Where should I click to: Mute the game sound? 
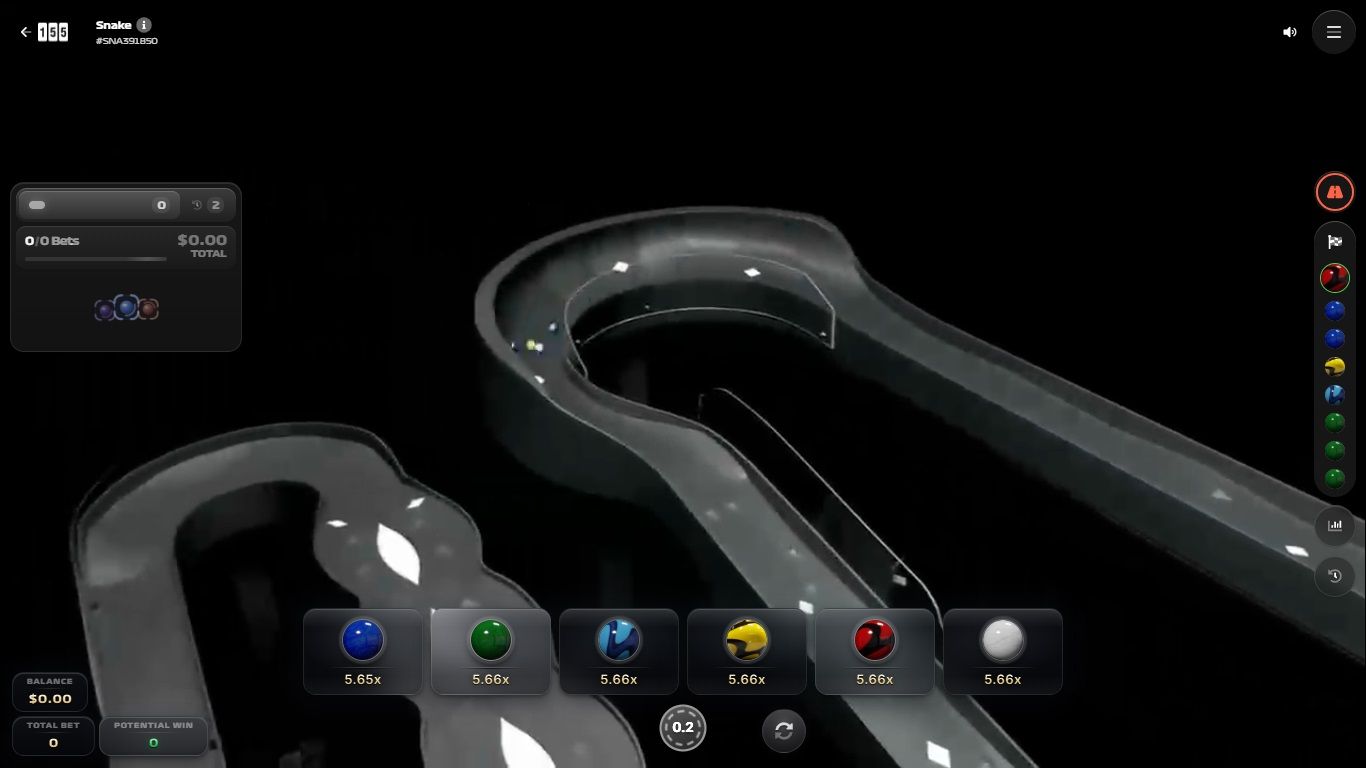(x=1290, y=32)
